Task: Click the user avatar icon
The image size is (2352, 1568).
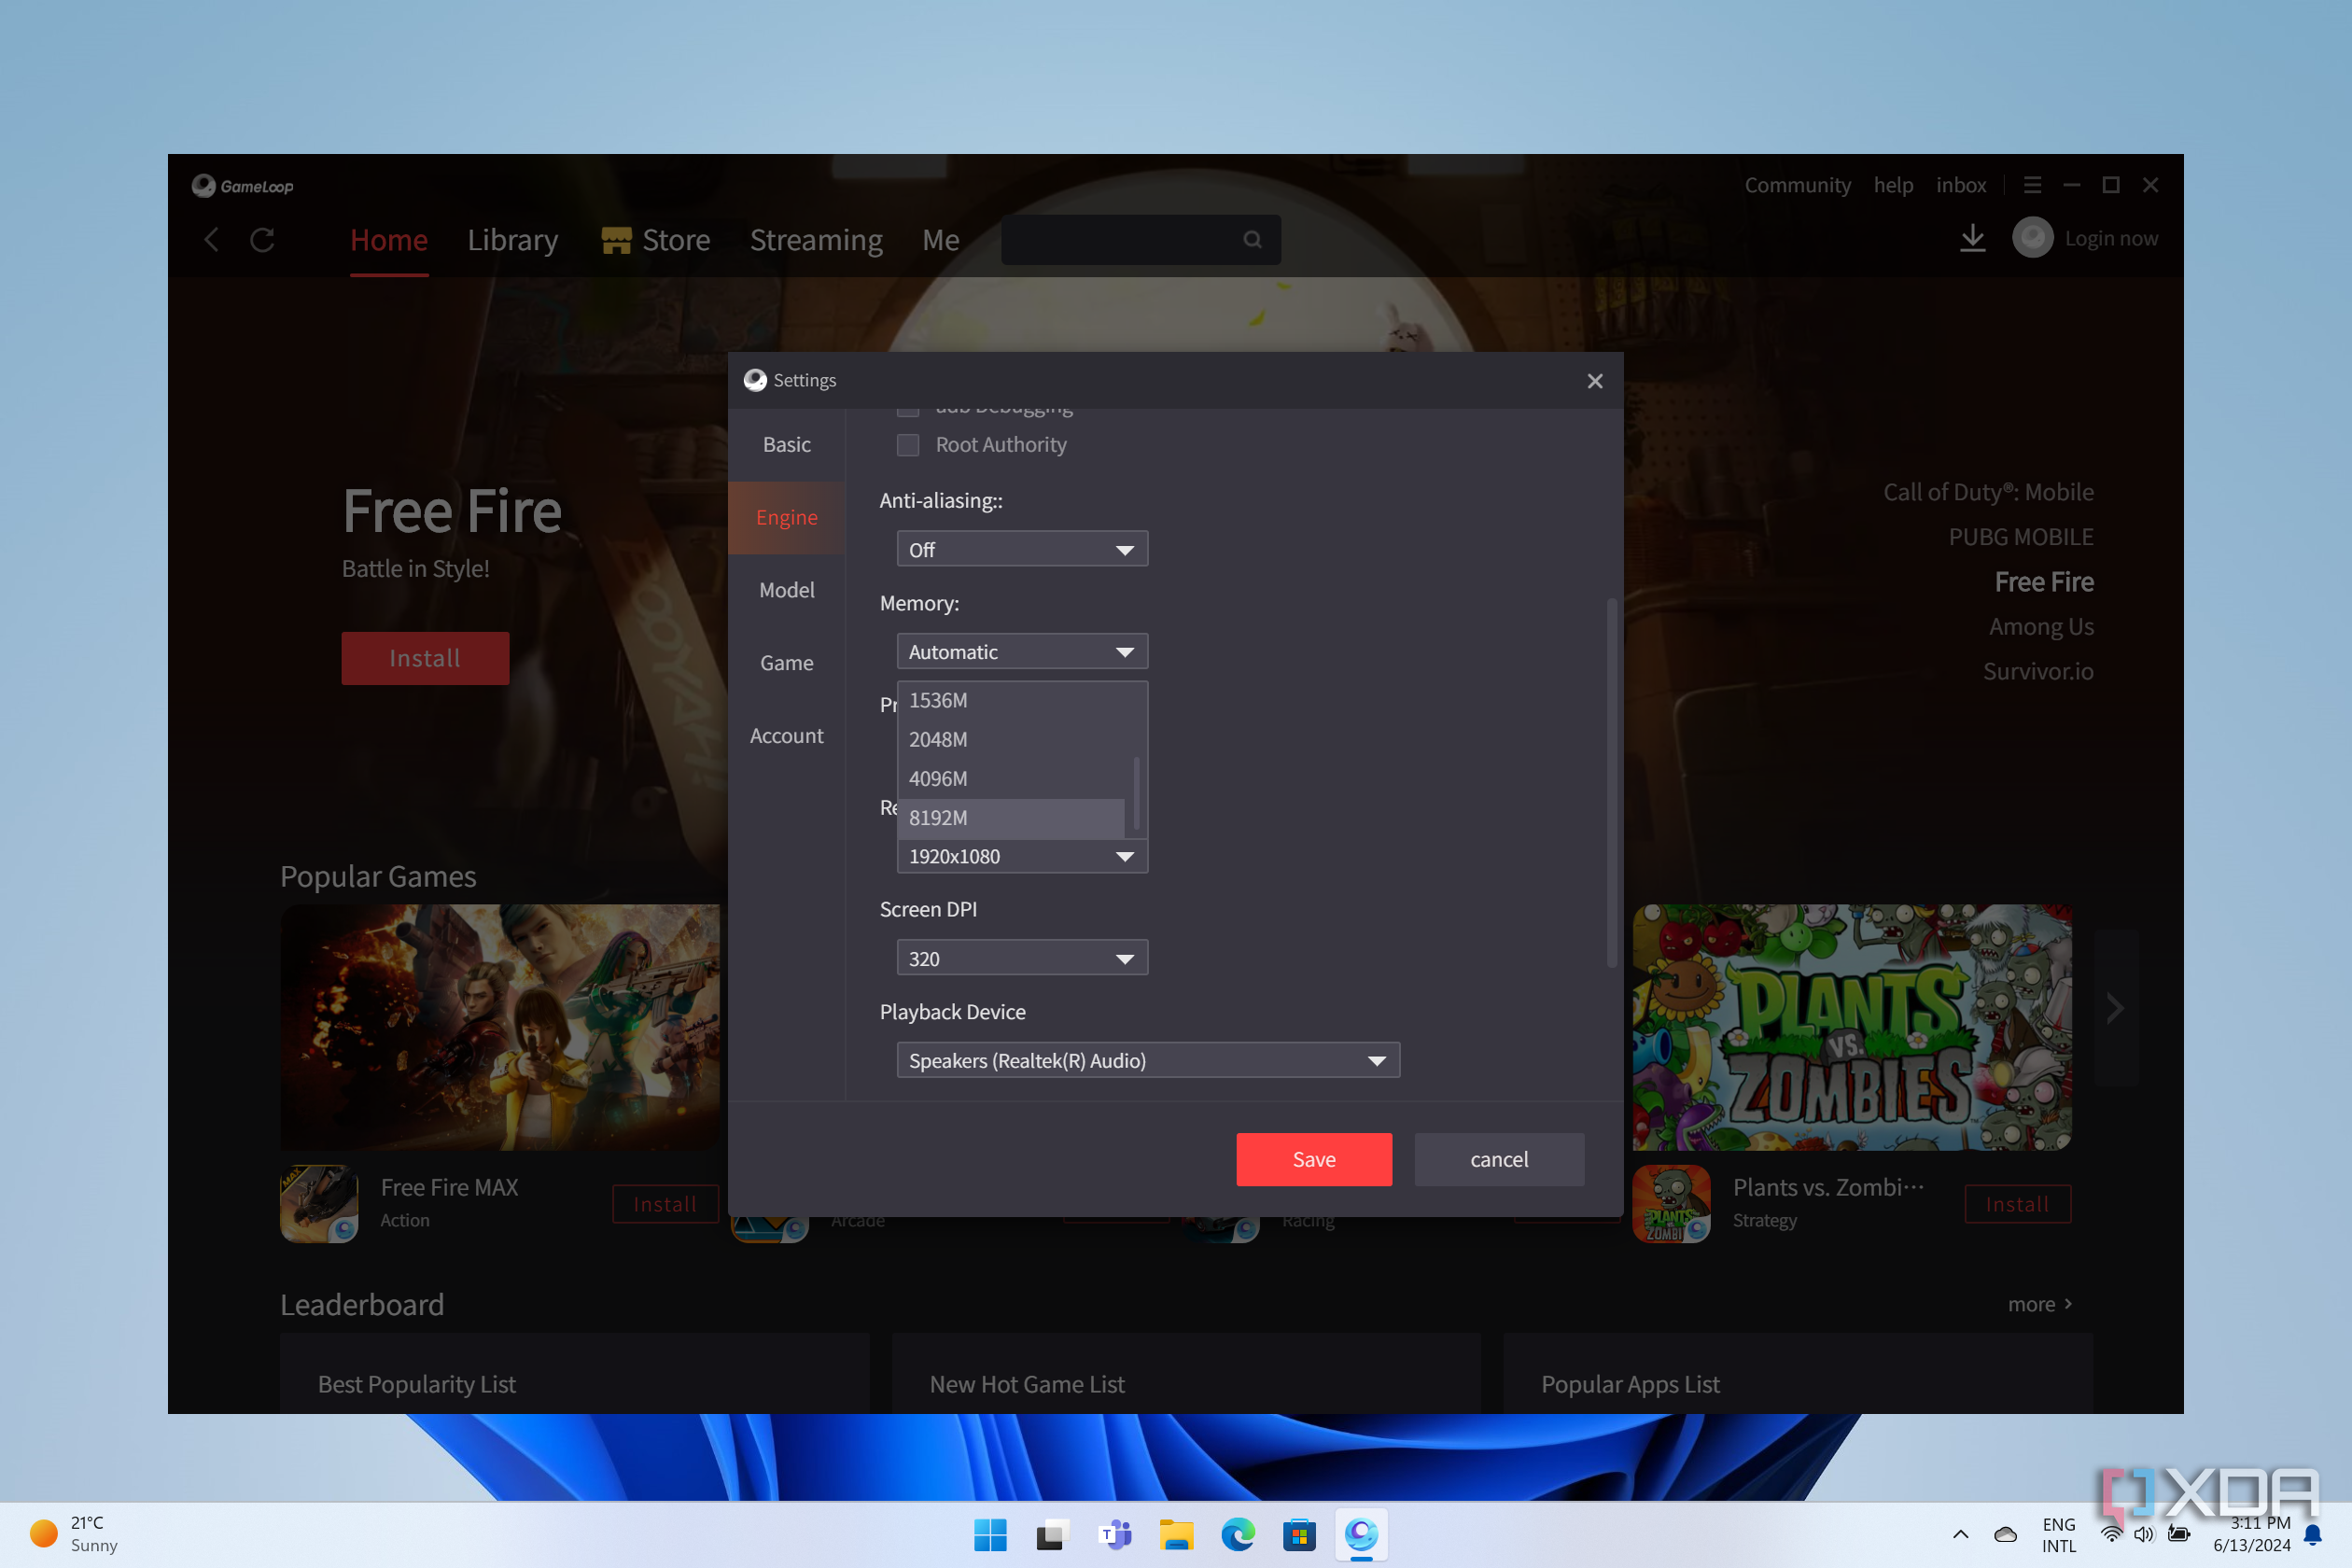Action: [x=2032, y=238]
